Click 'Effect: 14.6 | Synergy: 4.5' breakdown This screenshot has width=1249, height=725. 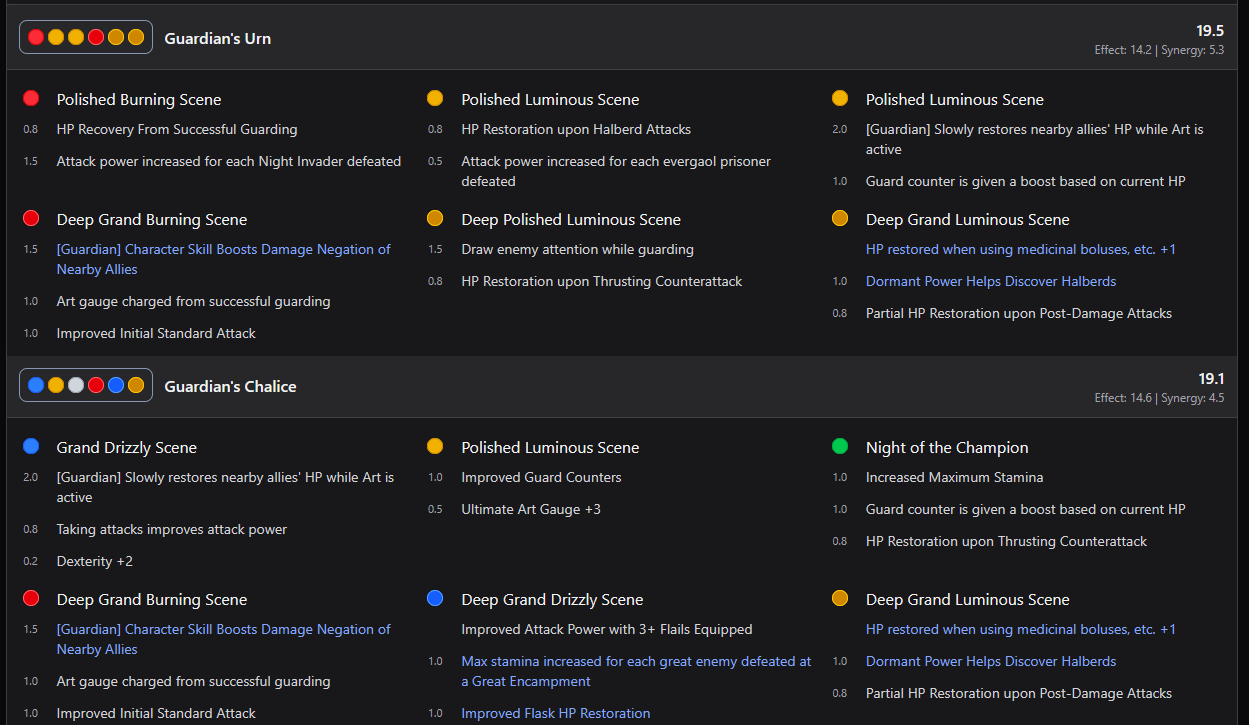[1159, 397]
